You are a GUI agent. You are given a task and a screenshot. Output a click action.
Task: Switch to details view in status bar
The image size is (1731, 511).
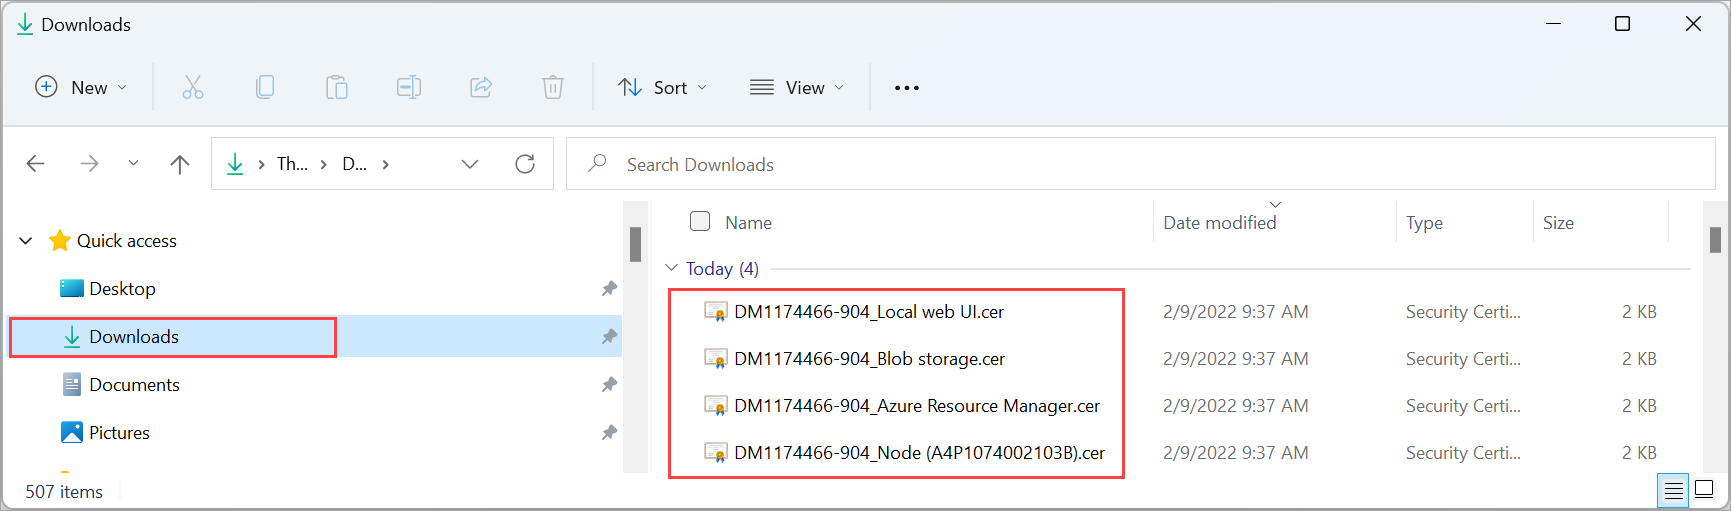(1673, 491)
